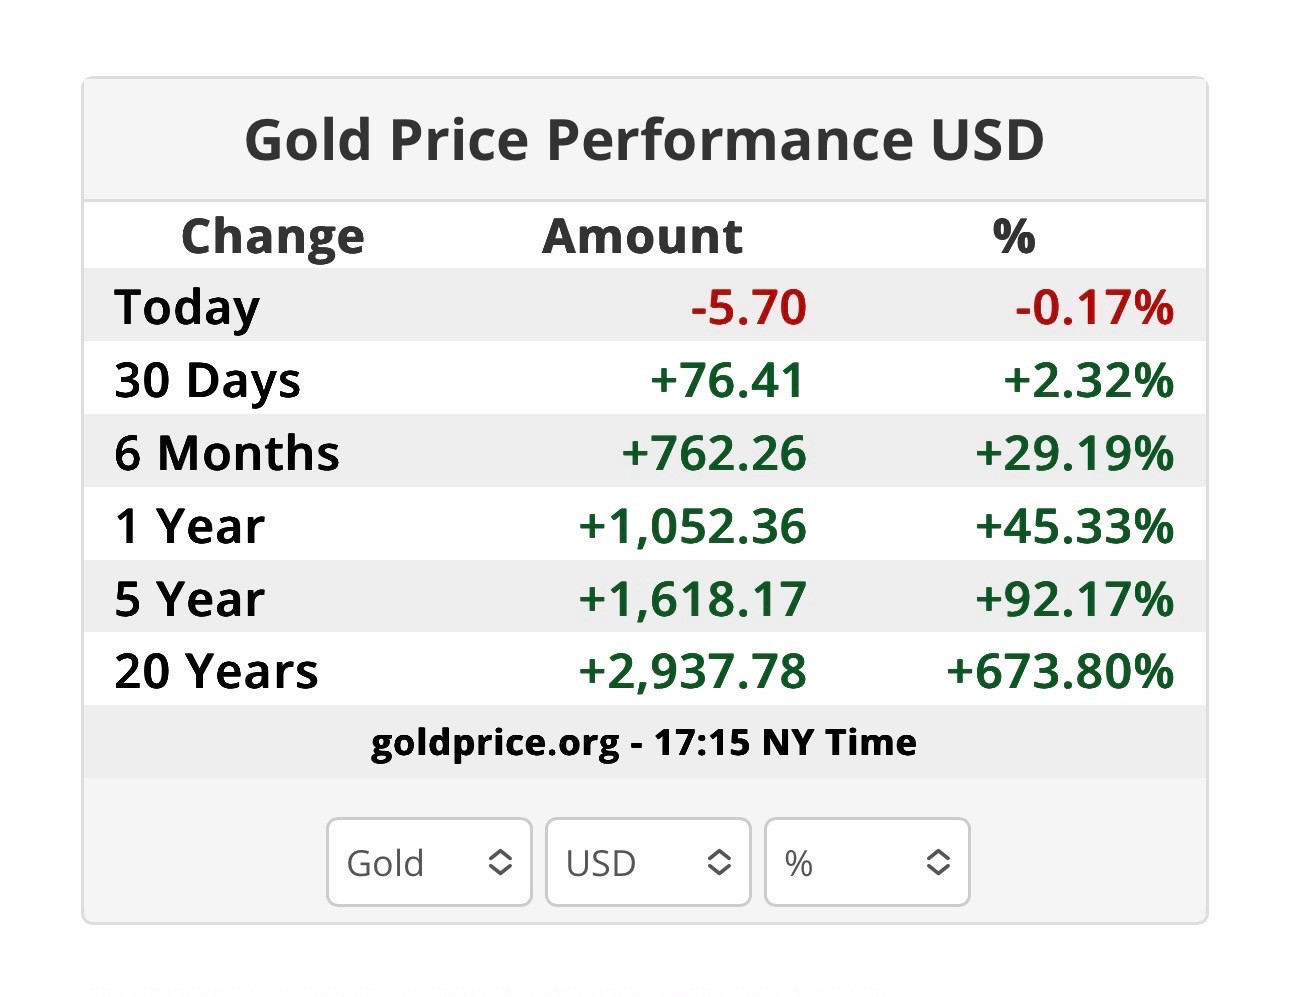Screen dimensions: 1290x997
Task: Click the Gold dropdown up-down arrows
Action: [x=500, y=862]
